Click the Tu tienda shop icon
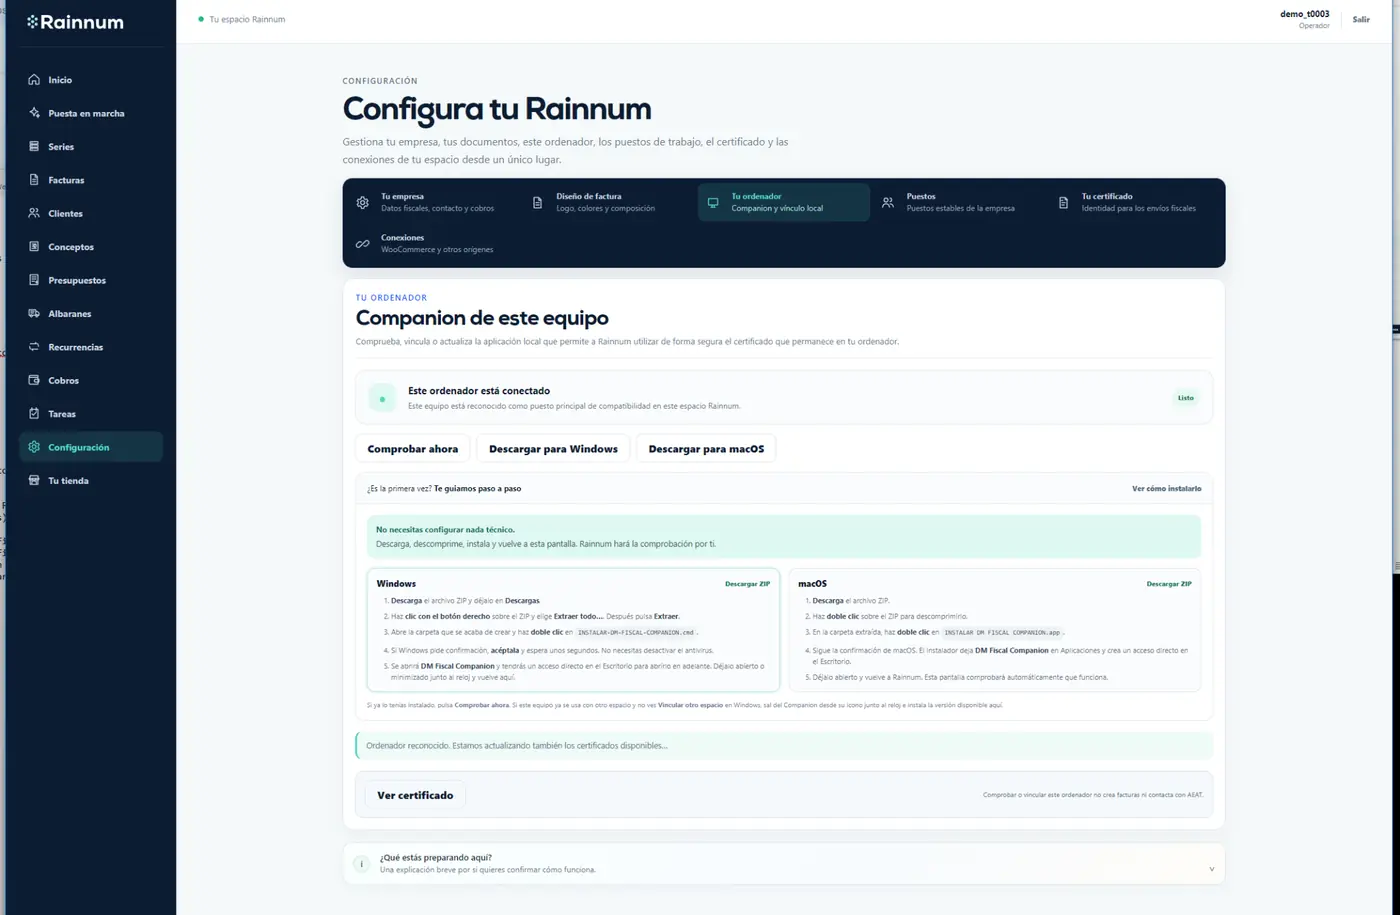The image size is (1400, 915). pos(34,481)
